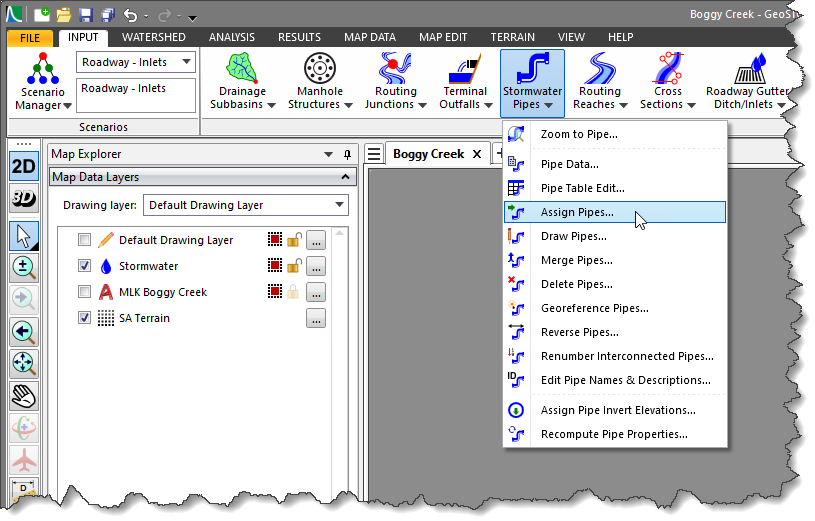Enable the MLK Boggy Creek layer
This screenshot has width=815, height=521.
(x=84, y=292)
